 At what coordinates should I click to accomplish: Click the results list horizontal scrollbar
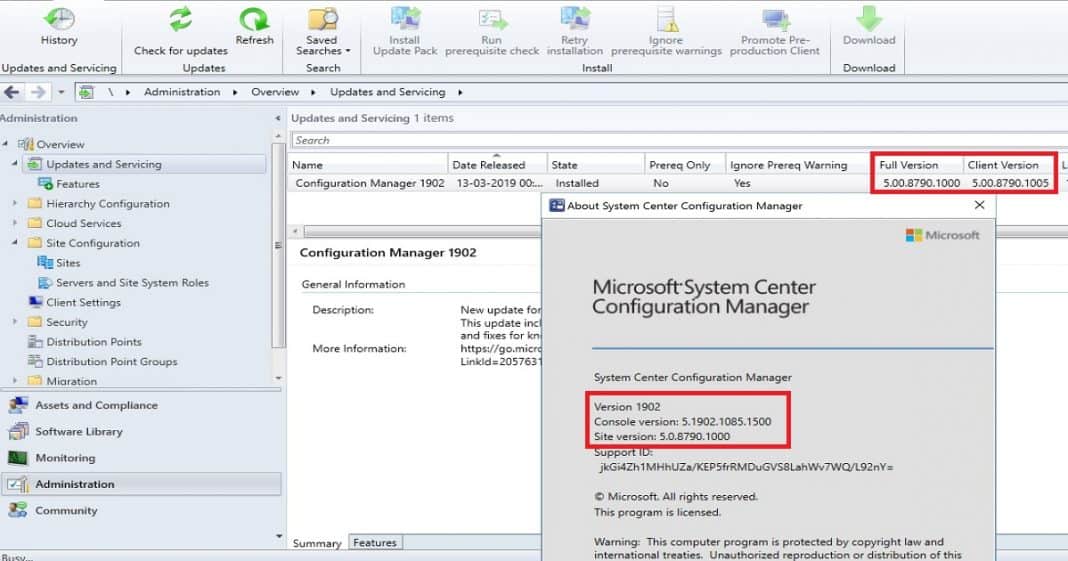[x=422, y=231]
